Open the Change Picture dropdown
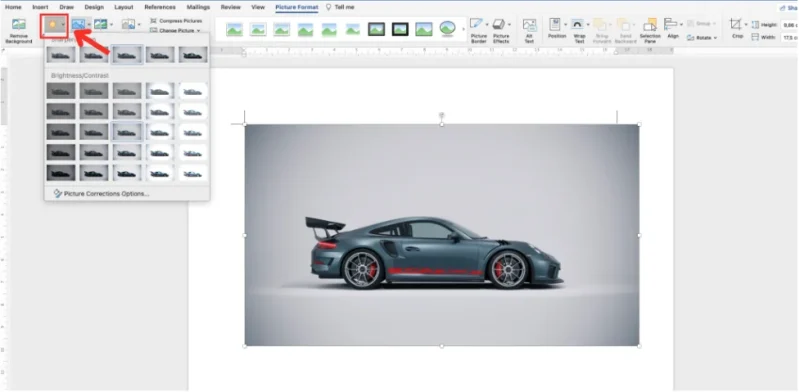Viewport: 800px width, 392px height. pos(175,30)
